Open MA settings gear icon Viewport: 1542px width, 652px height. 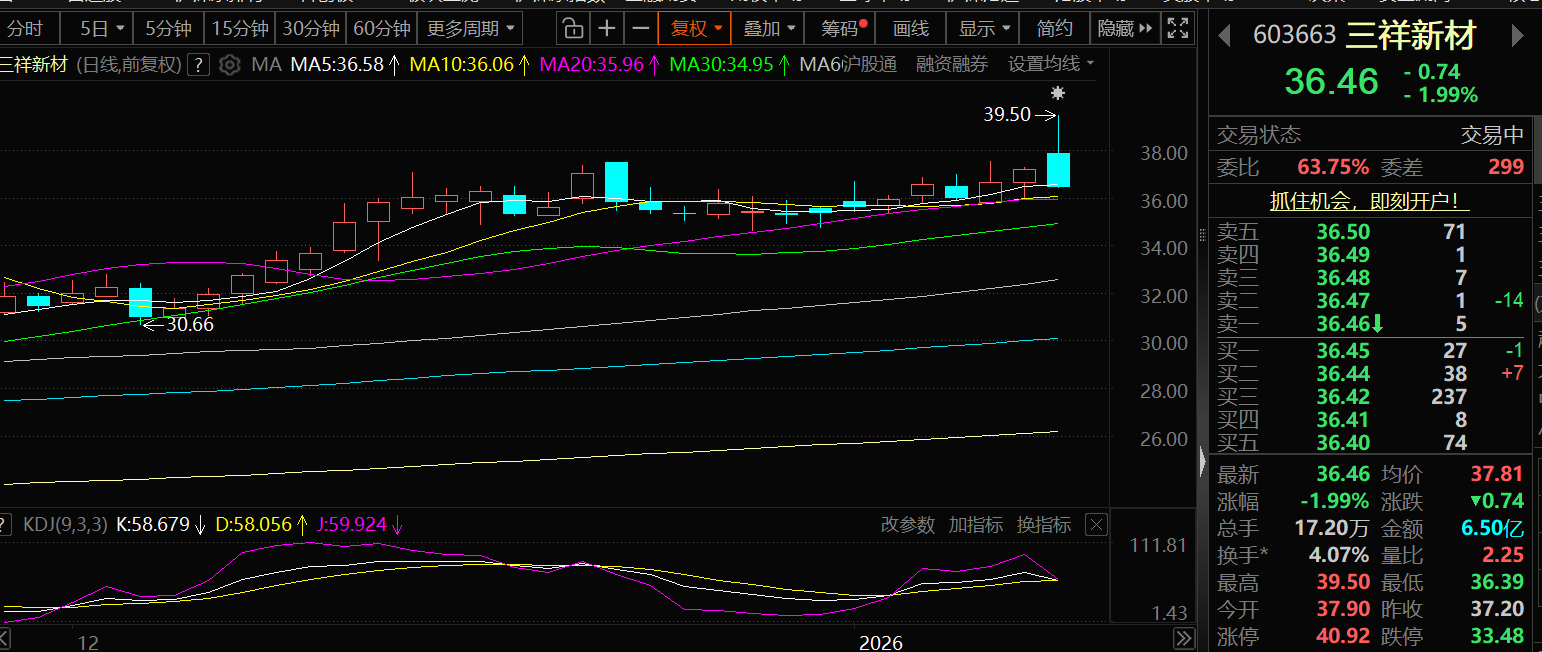(x=230, y=66)
